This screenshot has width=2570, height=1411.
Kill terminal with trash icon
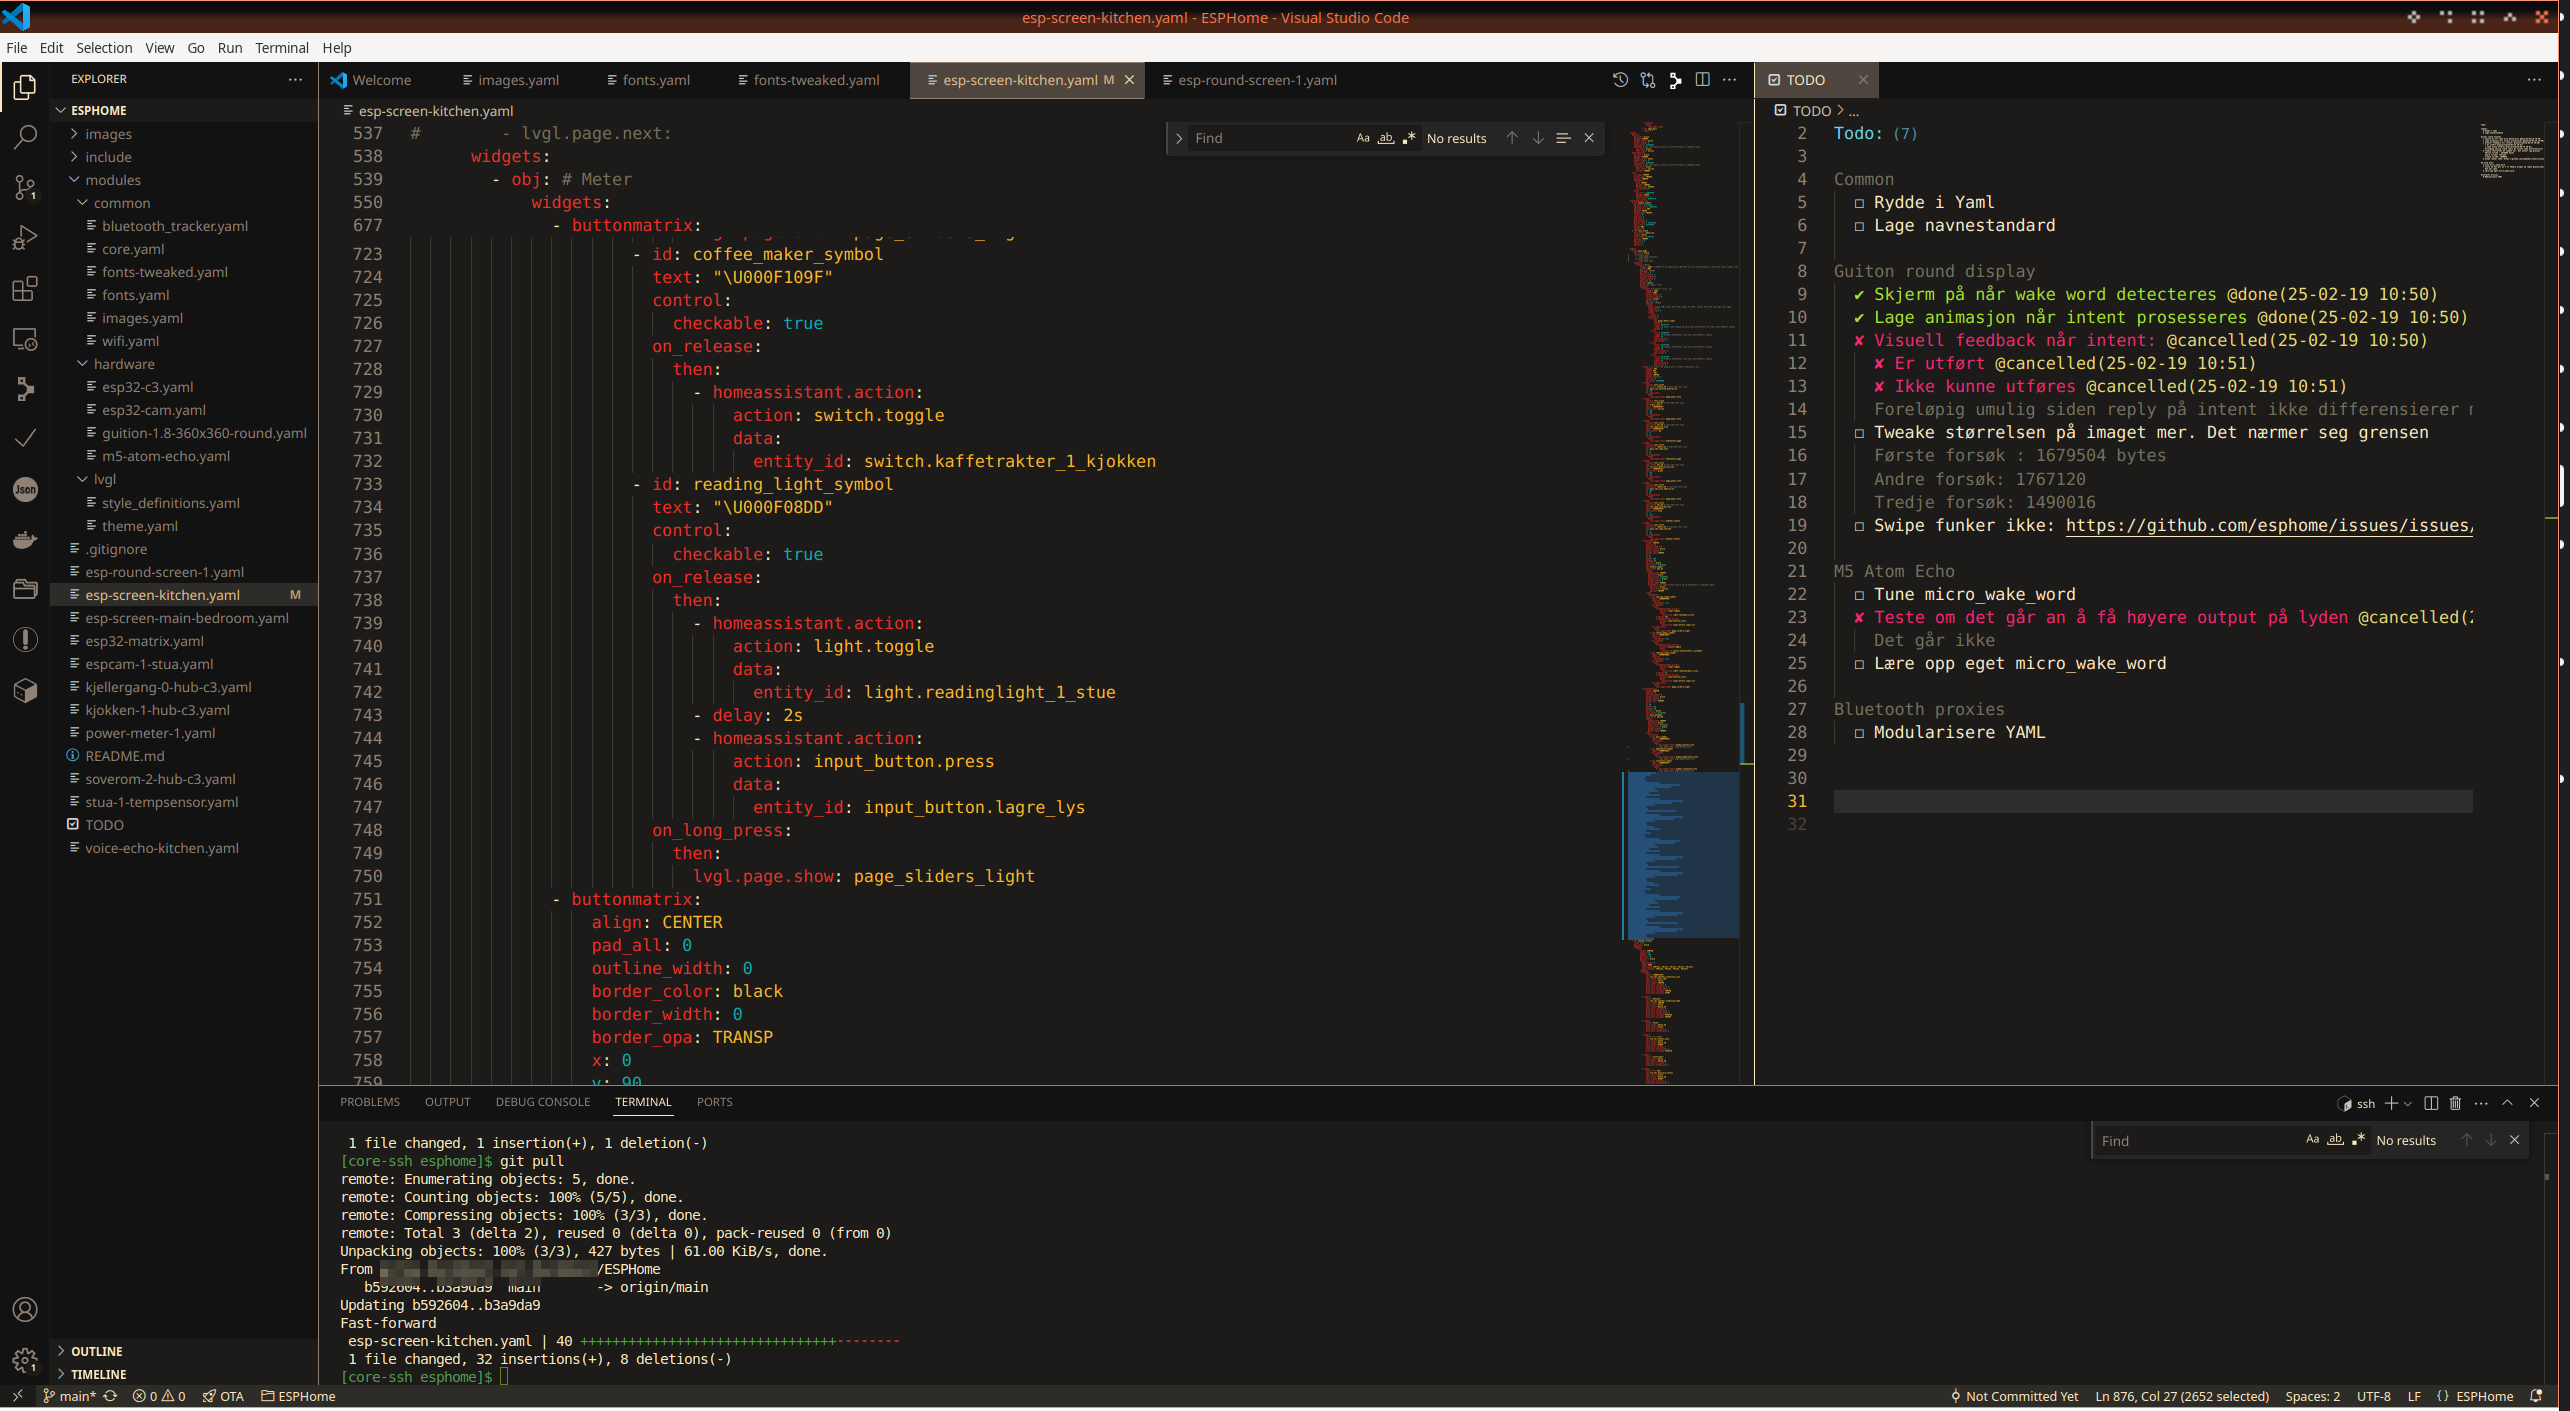(2454, 1103)
